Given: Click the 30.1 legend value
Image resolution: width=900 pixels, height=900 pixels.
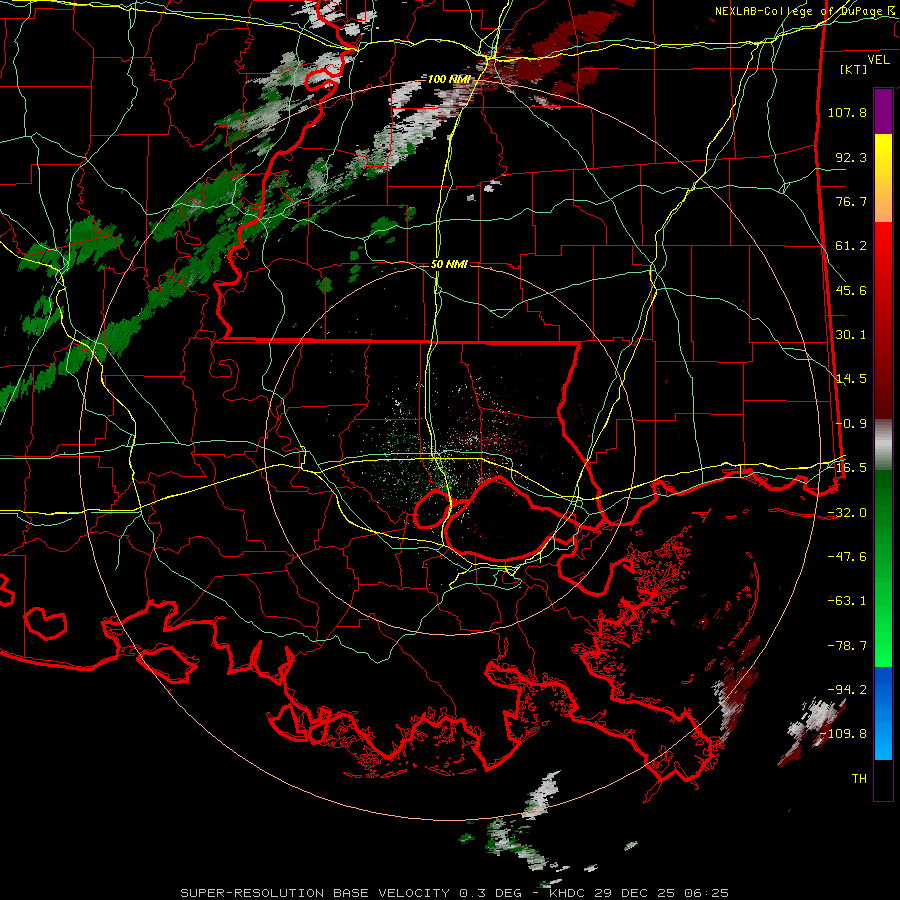Looking at the screenshot, I should point(851,335).
